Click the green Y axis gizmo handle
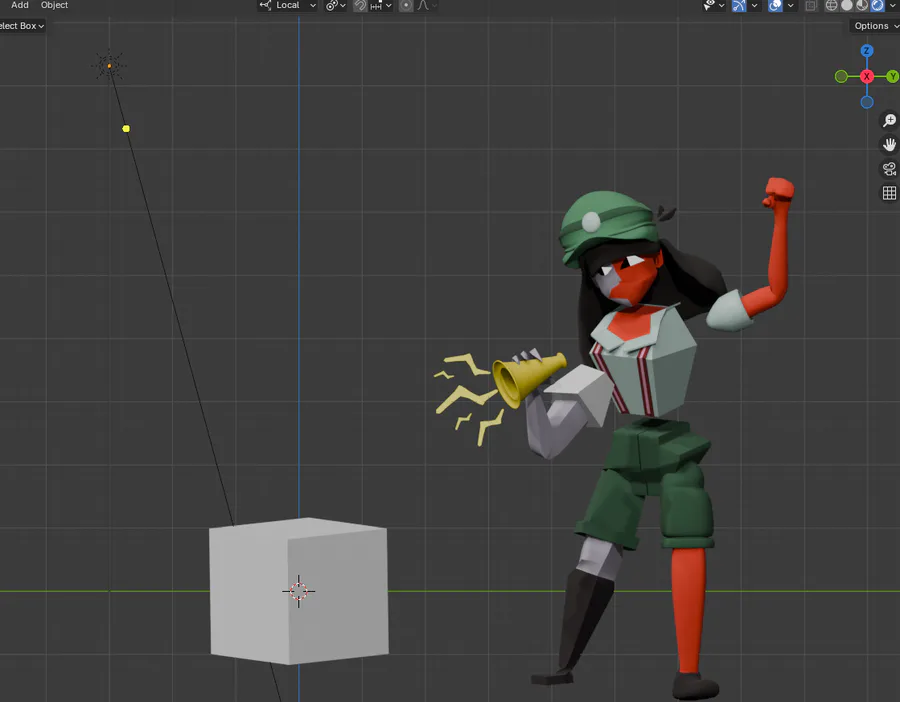Screen dimensions: 900x702 [893, 76]
